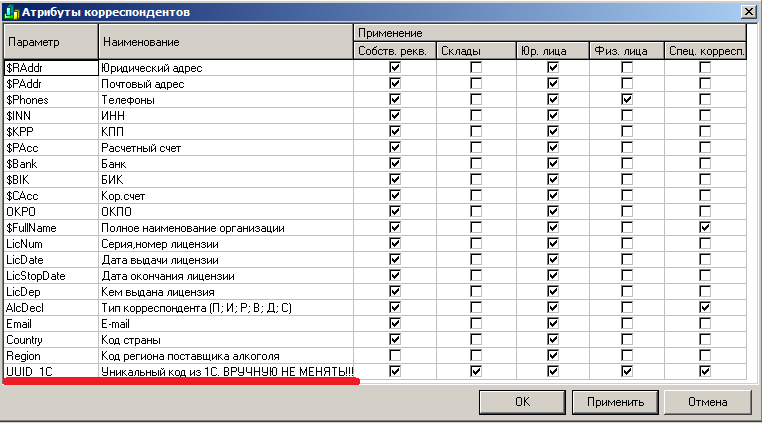Click the Юр. лица column header
The image size is (762, 423).
[x=553, y=51]
